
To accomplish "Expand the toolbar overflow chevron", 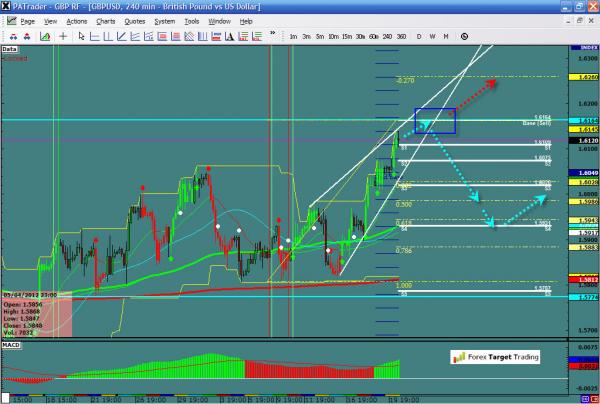I will [x=272, y=35].
